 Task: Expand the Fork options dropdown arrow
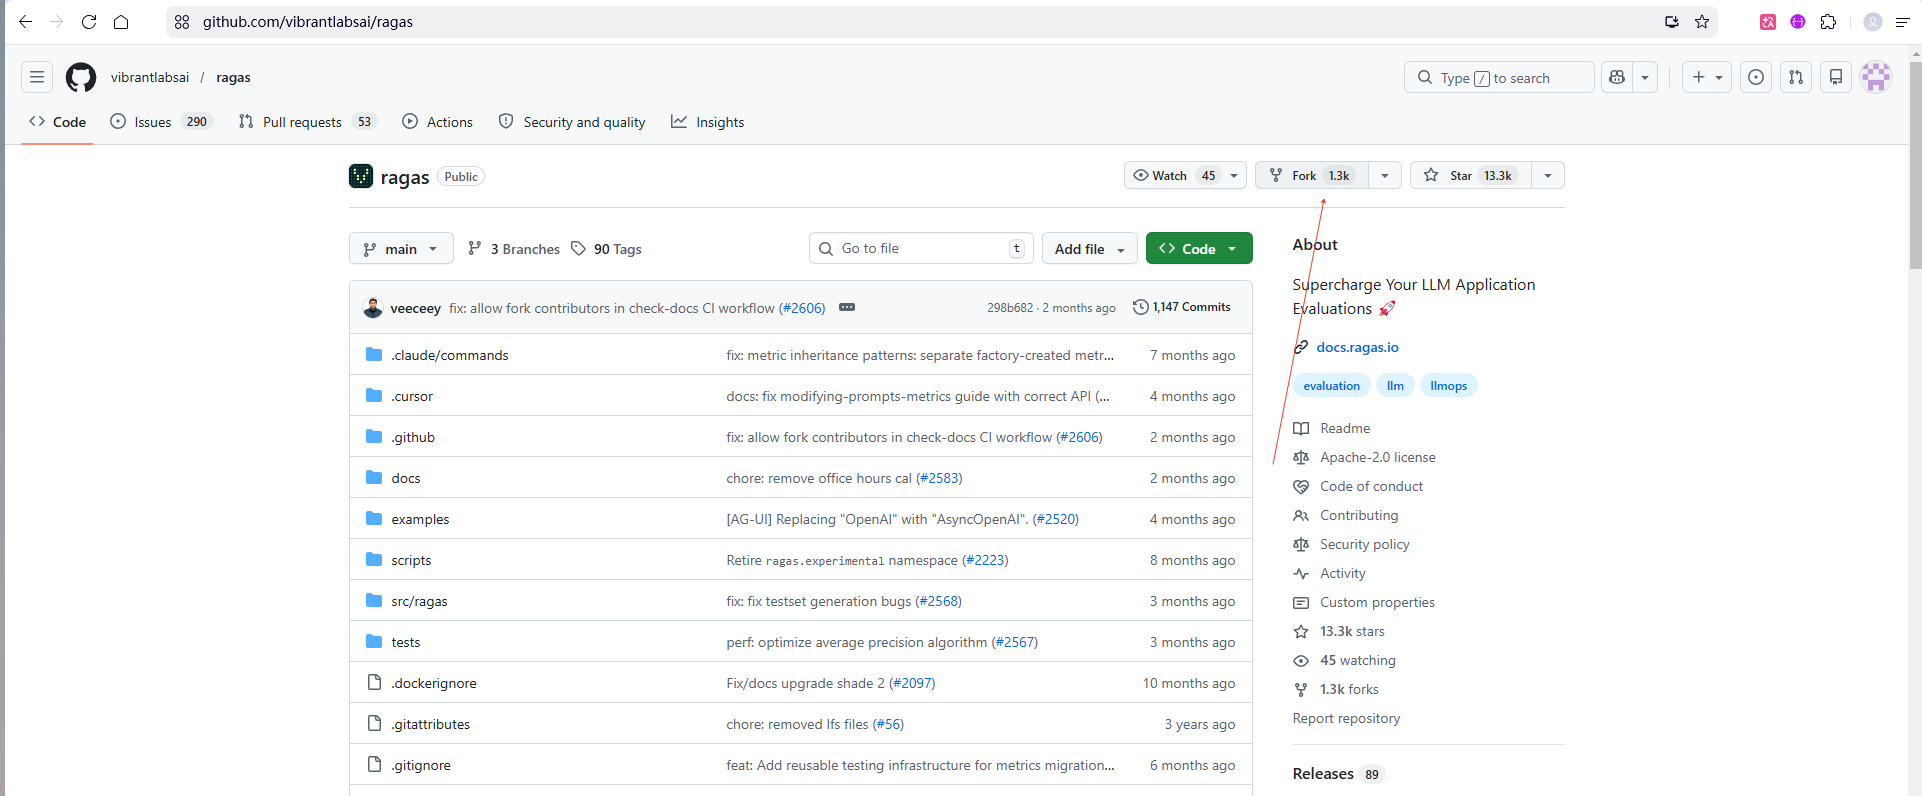click(x=1385, y=175)
